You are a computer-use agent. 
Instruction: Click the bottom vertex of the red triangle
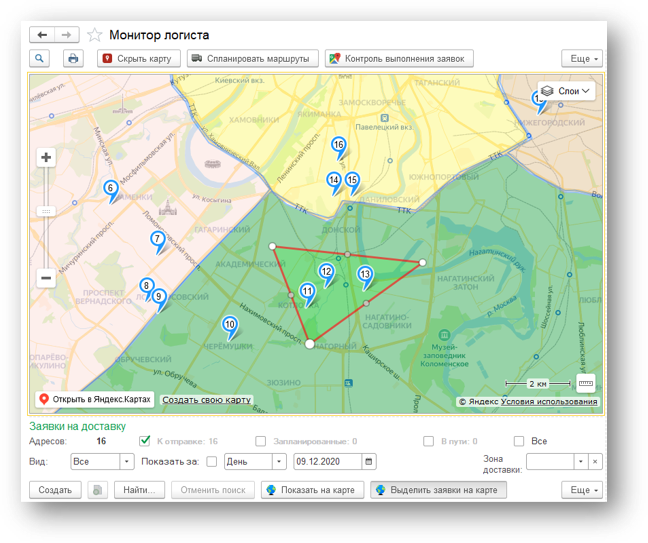click(310, 344)
